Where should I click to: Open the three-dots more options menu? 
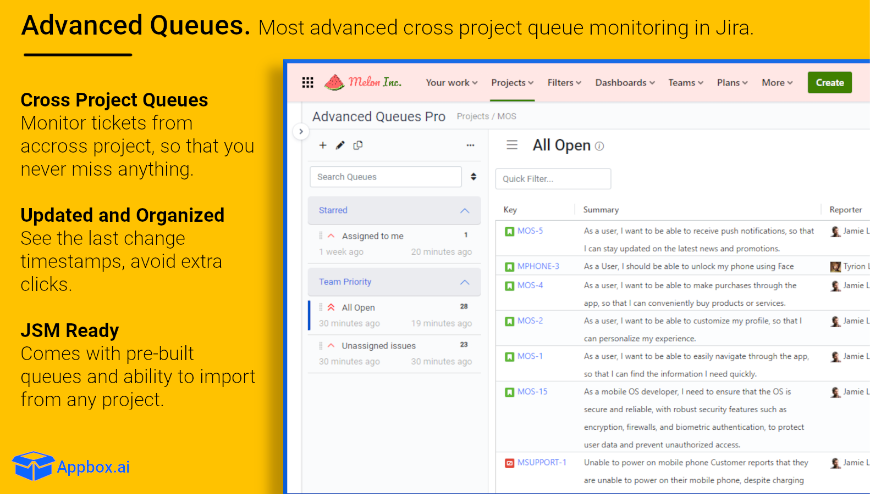point(471,145)
